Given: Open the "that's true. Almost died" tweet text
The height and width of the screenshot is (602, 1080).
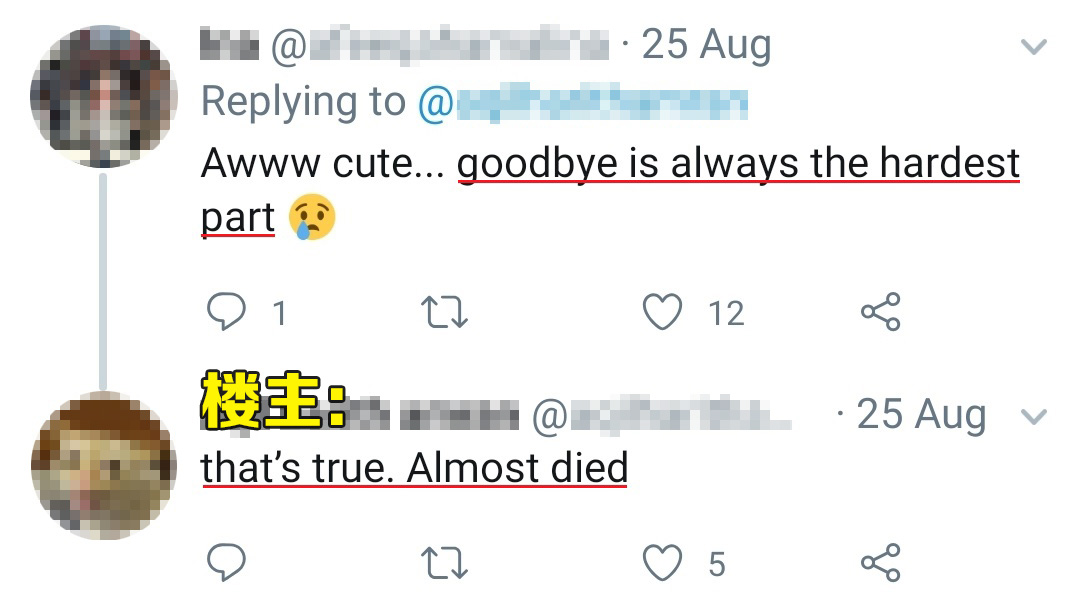Looking at the screenshot, I should coord(414,467).
